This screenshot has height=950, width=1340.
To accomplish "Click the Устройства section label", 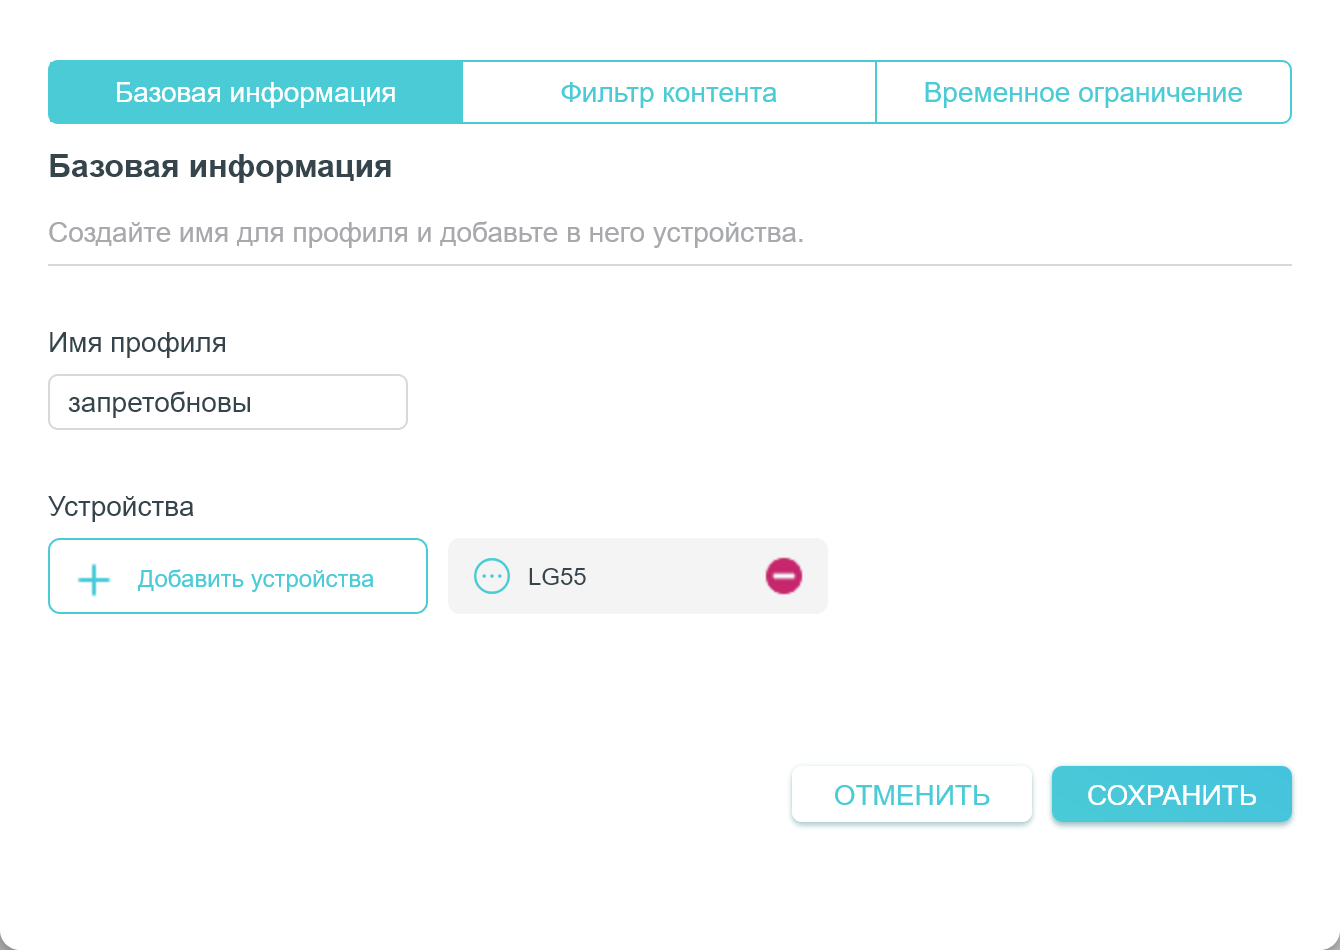I will point(121,507).
